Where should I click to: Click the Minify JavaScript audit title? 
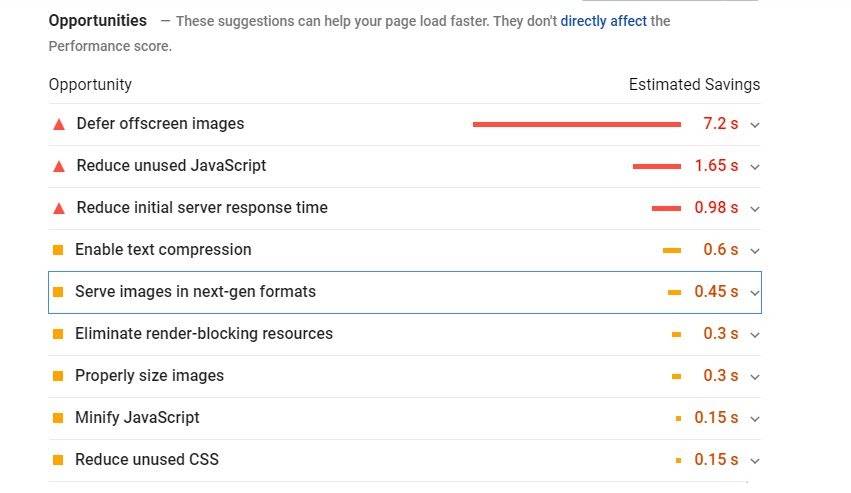pos(137,418)
